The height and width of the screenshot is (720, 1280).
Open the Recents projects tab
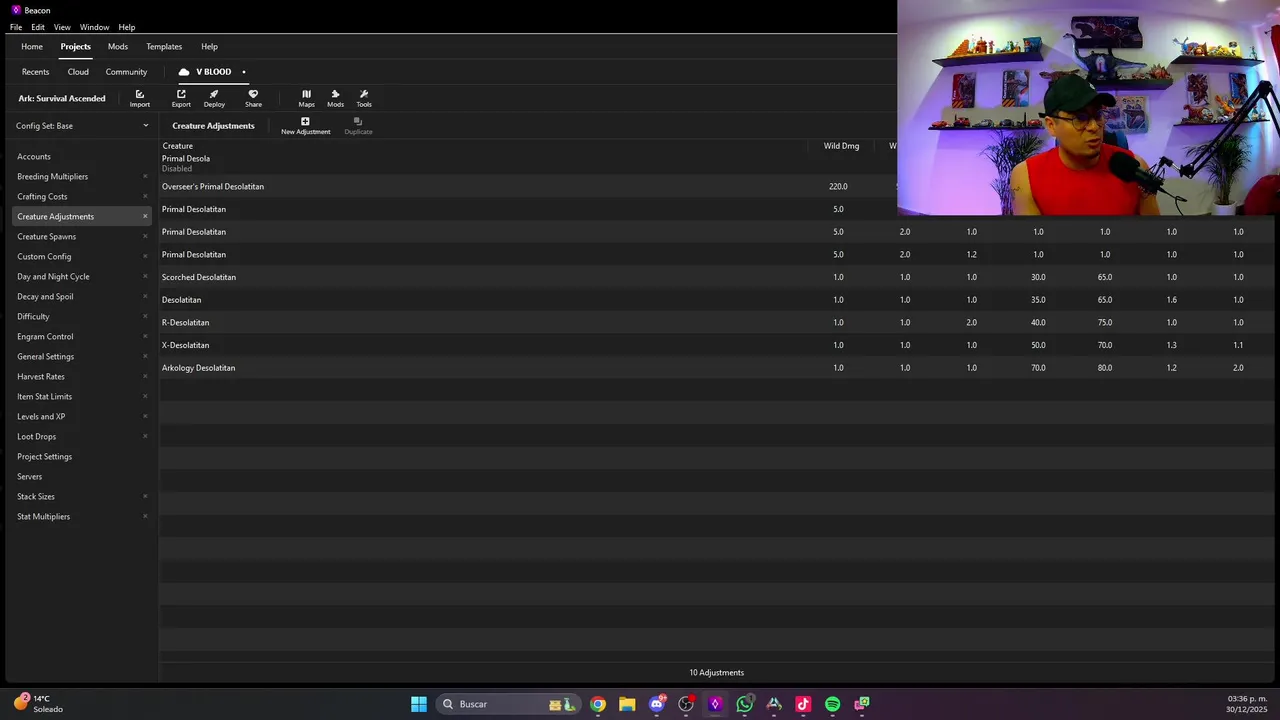(x=35, y=72)
